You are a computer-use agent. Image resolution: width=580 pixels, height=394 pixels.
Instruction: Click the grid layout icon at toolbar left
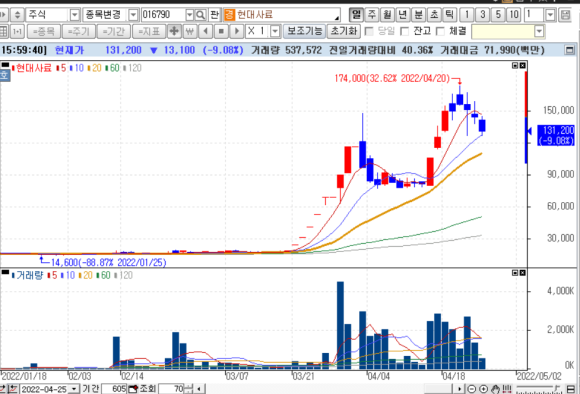point(4,31)
